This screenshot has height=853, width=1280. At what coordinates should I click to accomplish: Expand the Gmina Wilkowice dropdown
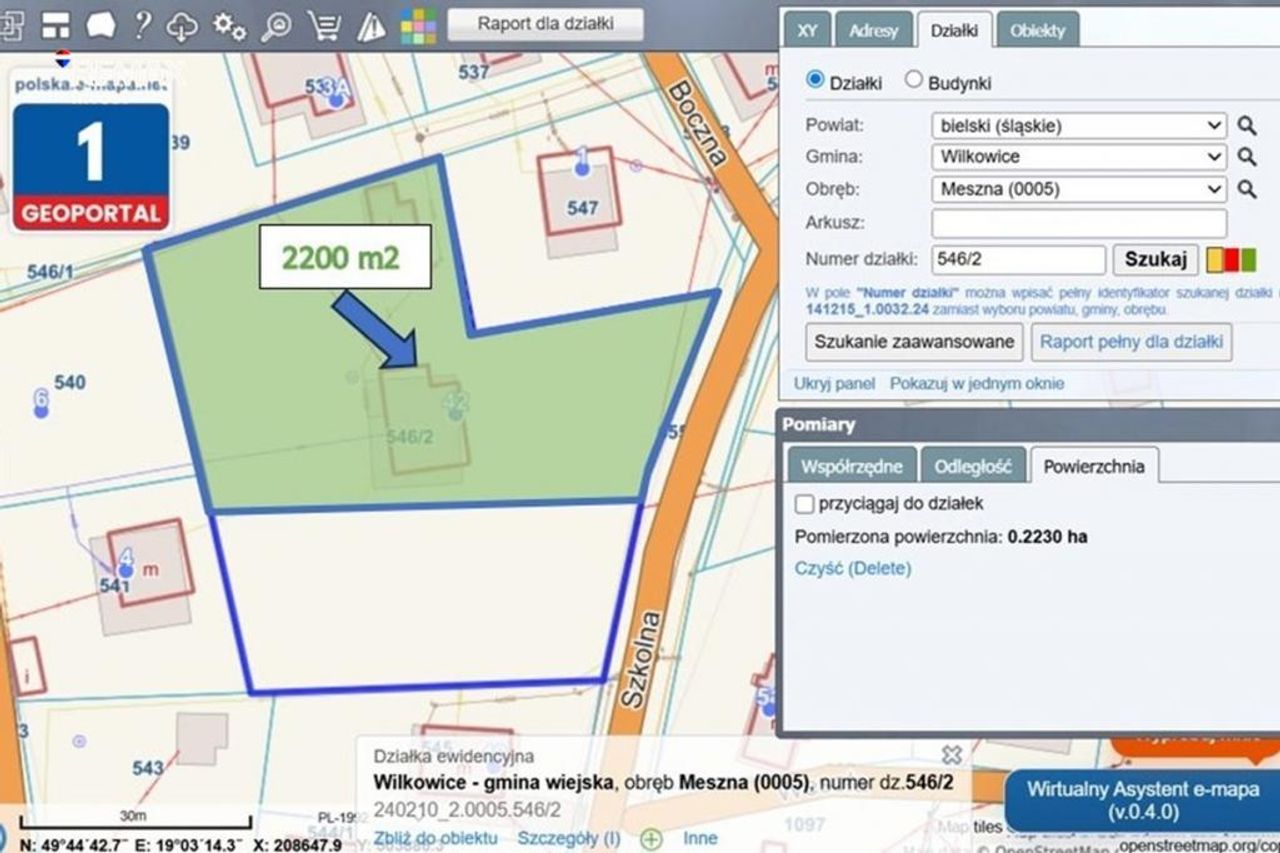[1078, 157]
